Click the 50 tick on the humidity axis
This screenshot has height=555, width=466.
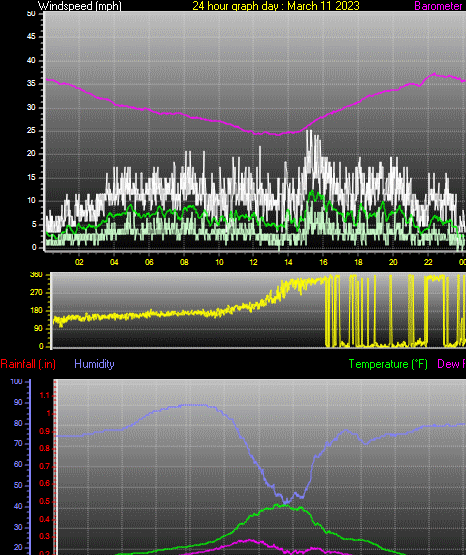[x=18, y=485]
